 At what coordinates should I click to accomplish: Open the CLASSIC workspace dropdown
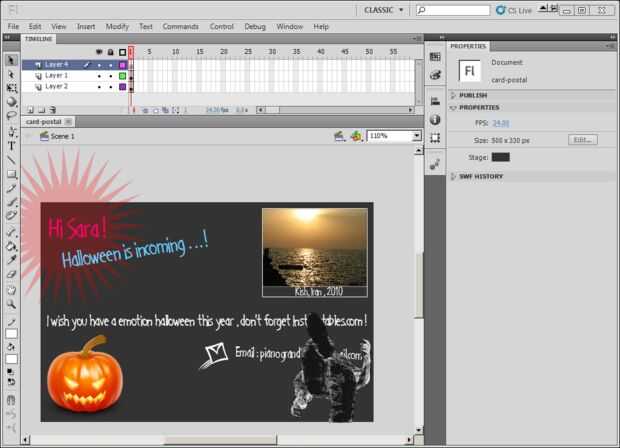click(383, 10)
